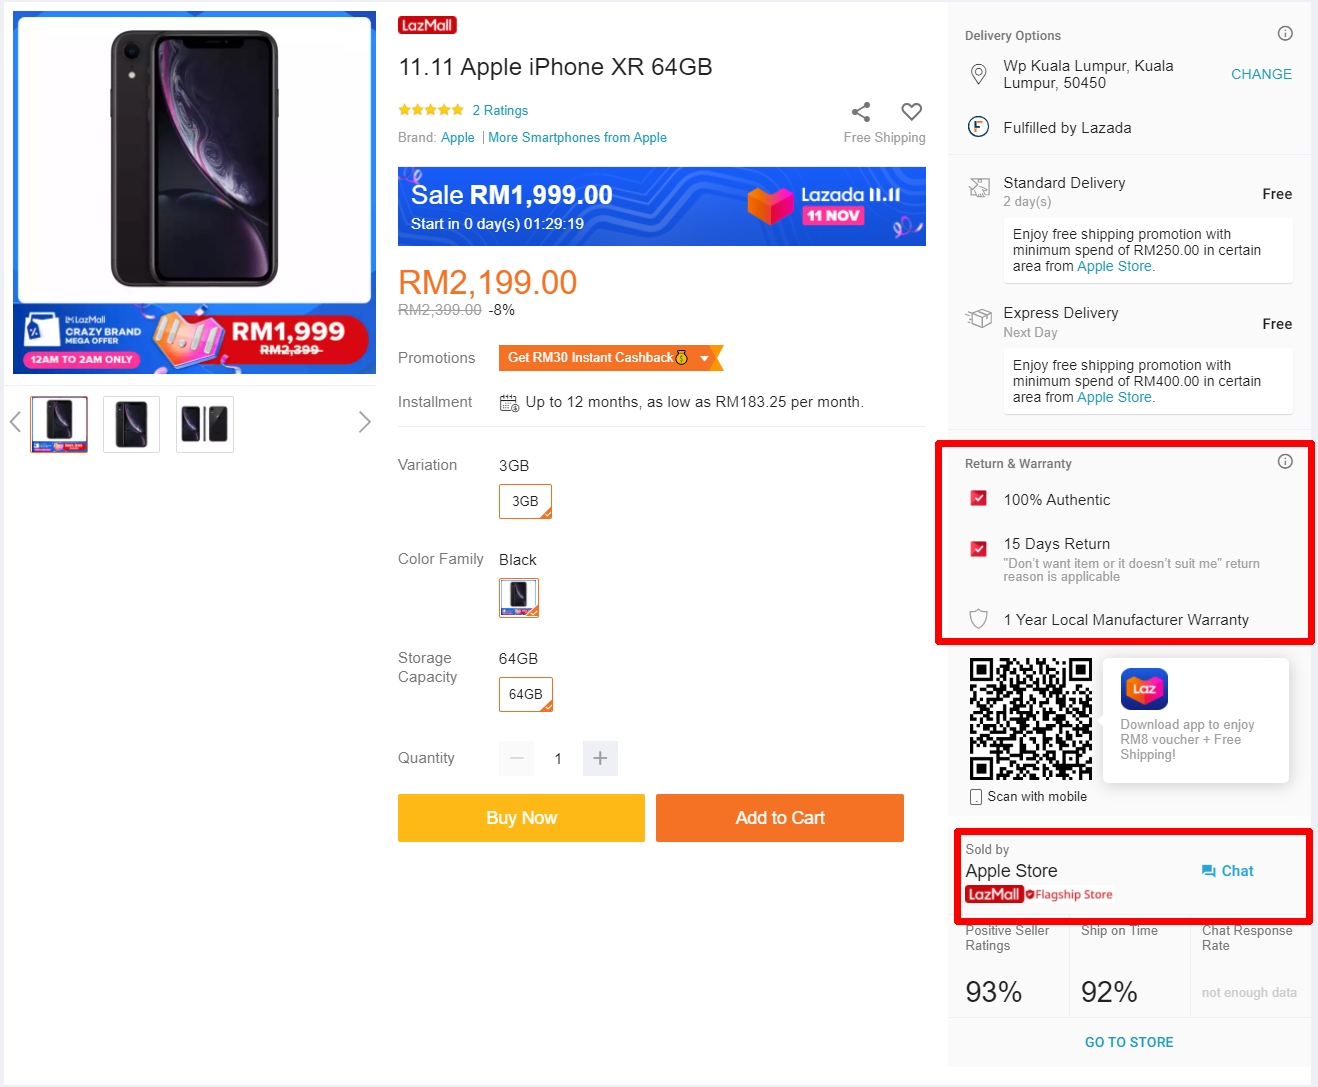Click the Delivery Options info icon

click(x=1285, y=34)
